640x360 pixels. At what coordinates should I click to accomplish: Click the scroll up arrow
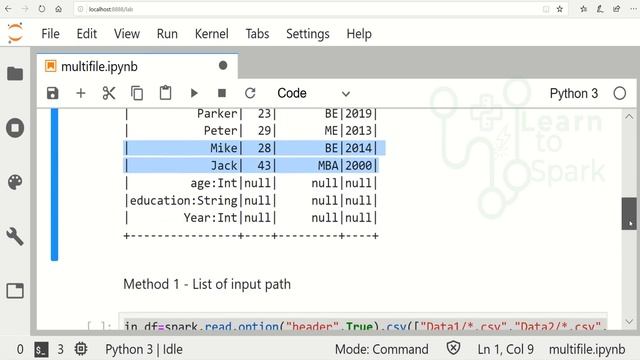click(629, 117)
